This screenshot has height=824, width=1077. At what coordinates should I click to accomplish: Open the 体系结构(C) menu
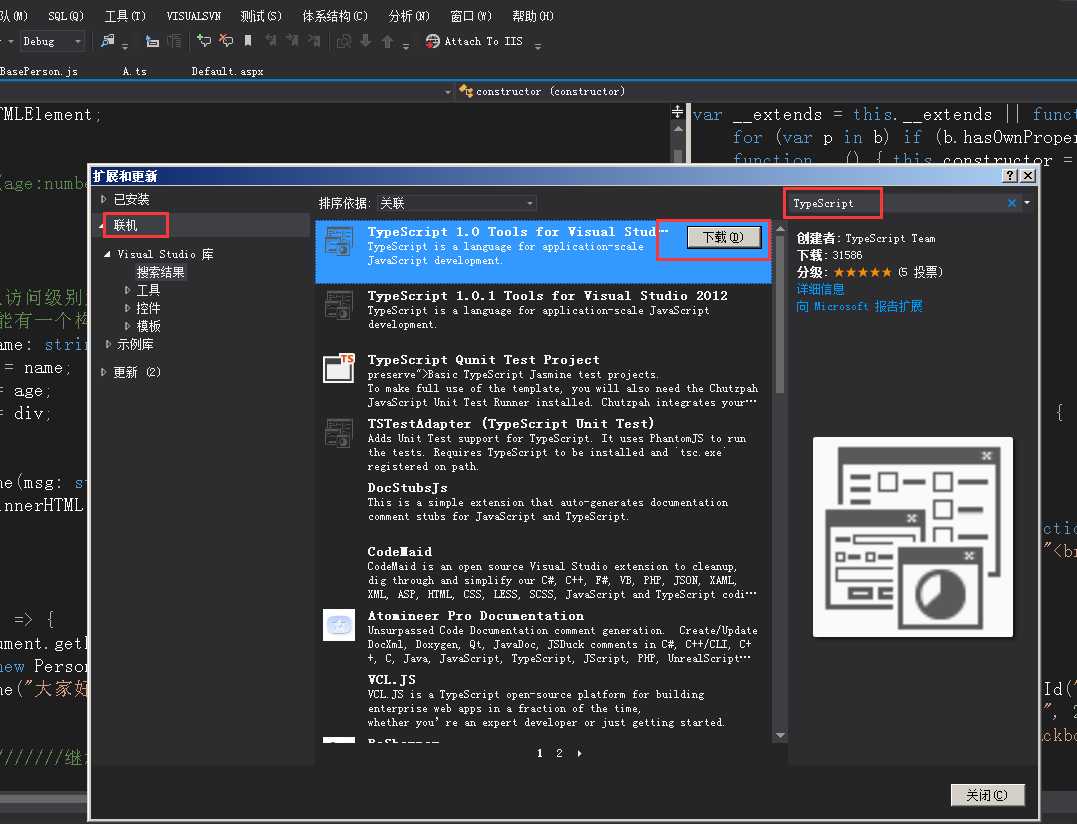coord(335,16)
